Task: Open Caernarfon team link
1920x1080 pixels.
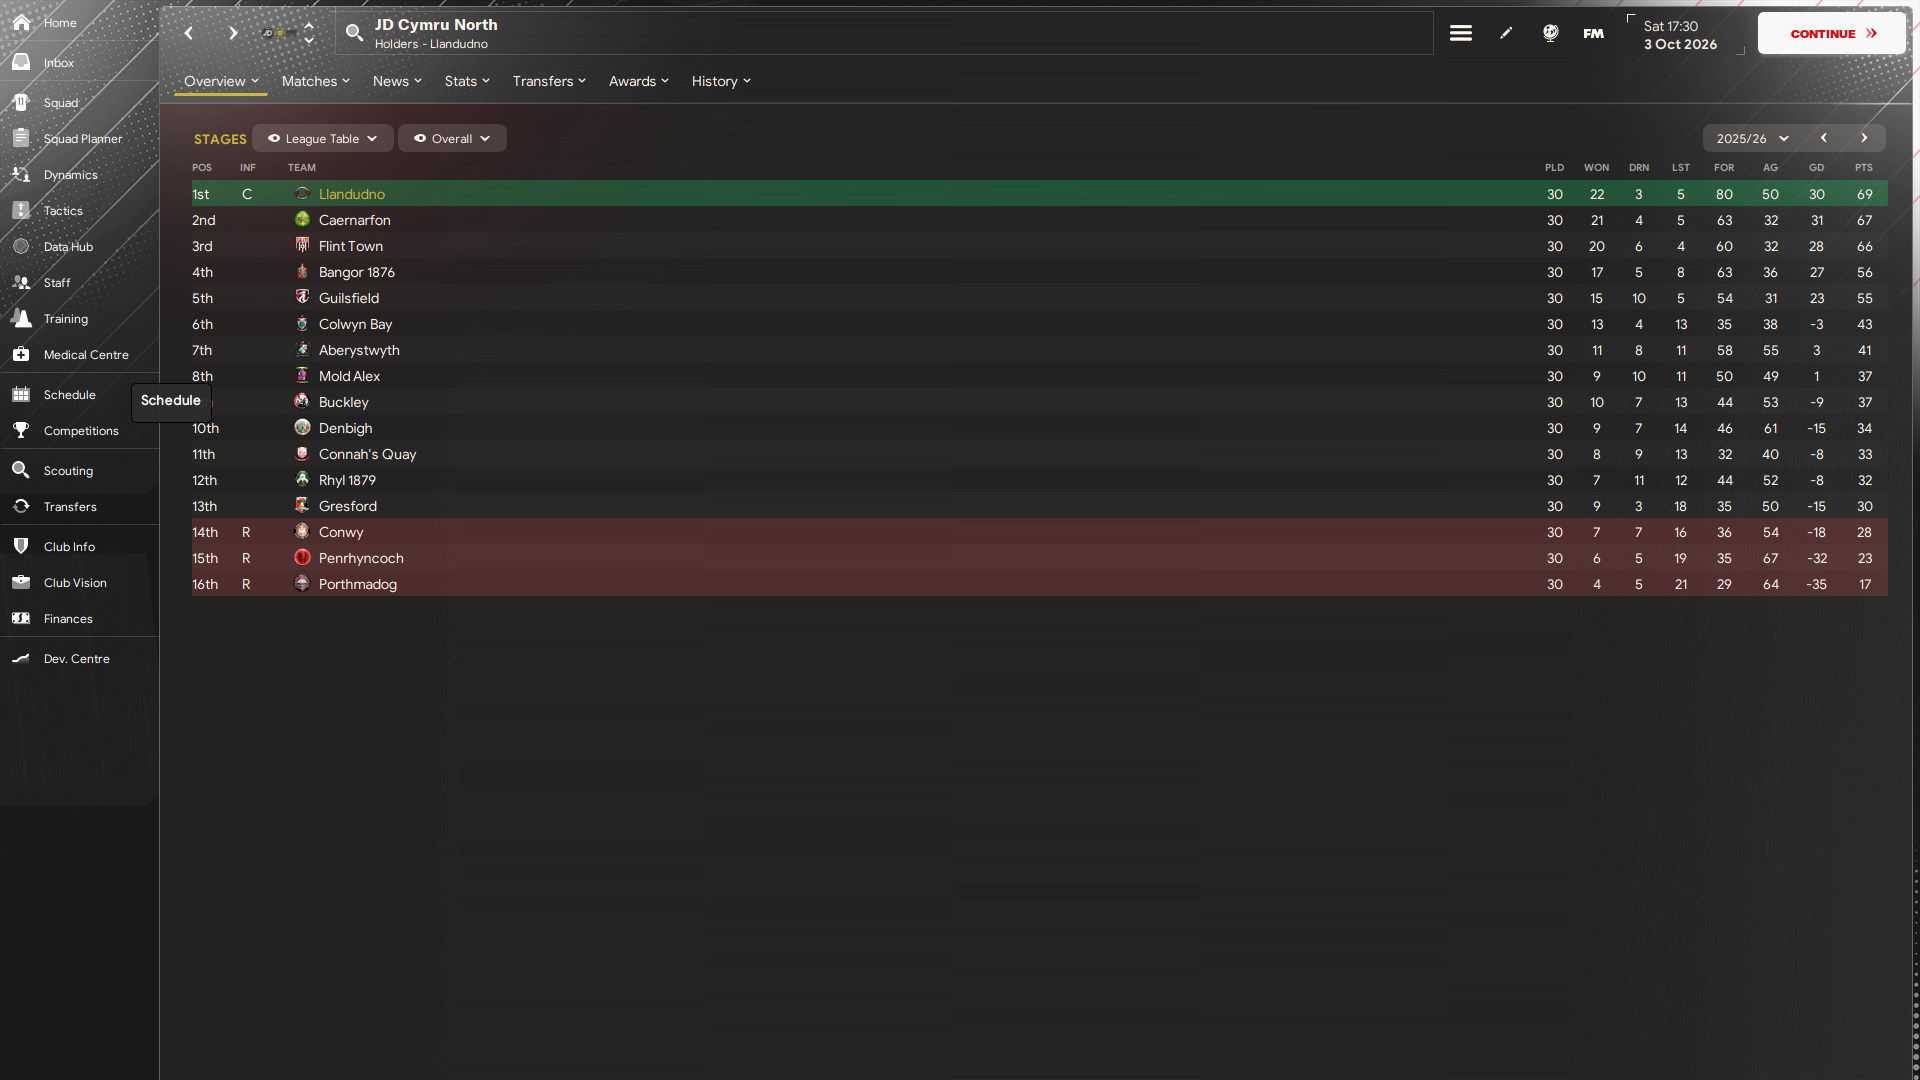Action: 354,220
